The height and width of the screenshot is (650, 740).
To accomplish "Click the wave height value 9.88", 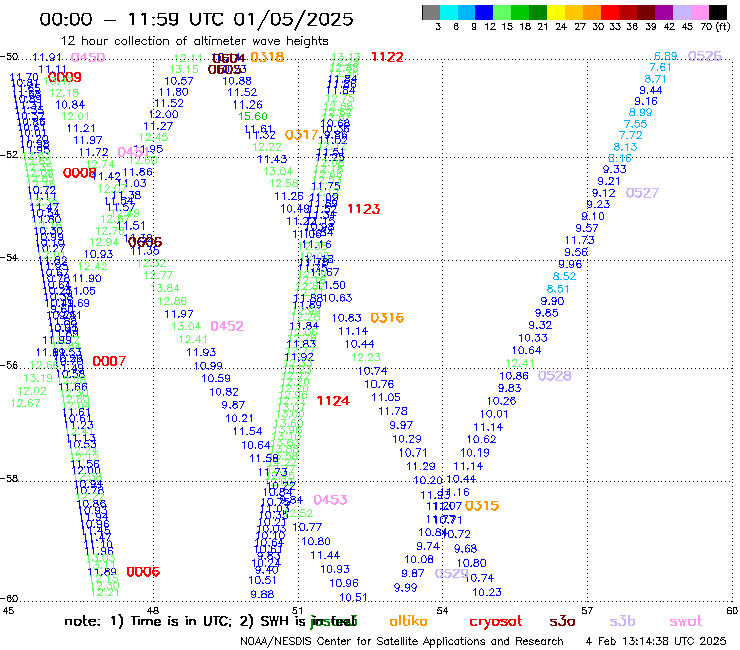I will click(x=262, y=594).
